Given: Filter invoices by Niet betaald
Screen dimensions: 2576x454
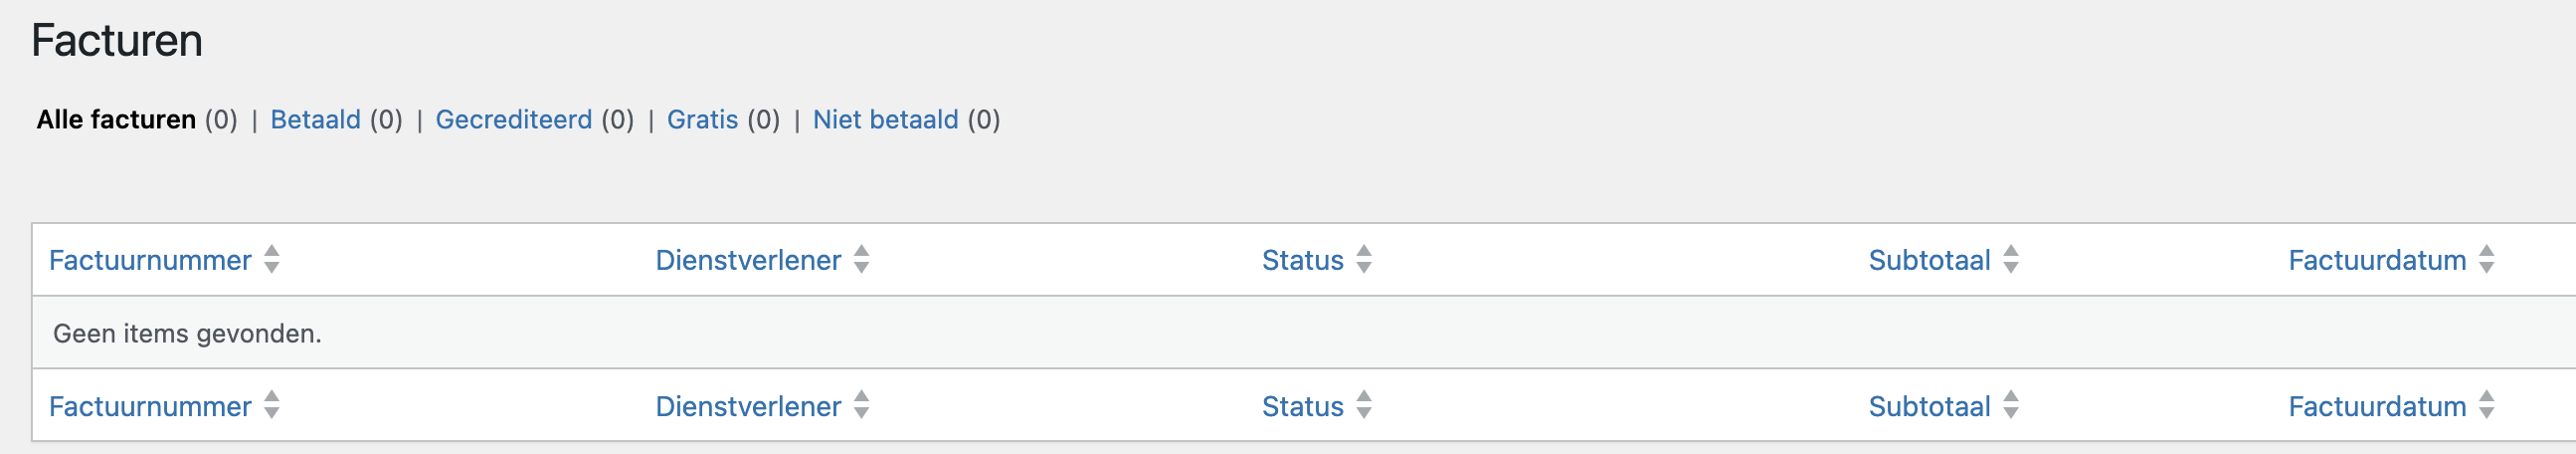Looking at the screenshot, I should click(885, 120).
